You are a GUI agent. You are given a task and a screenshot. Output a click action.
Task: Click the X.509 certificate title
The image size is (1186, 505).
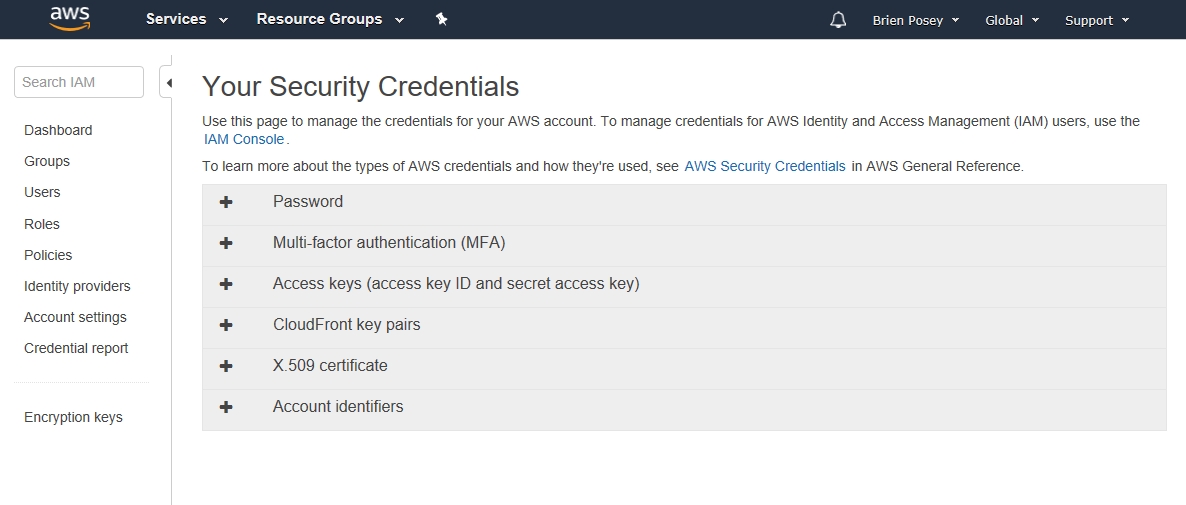[x=330, y=365]
